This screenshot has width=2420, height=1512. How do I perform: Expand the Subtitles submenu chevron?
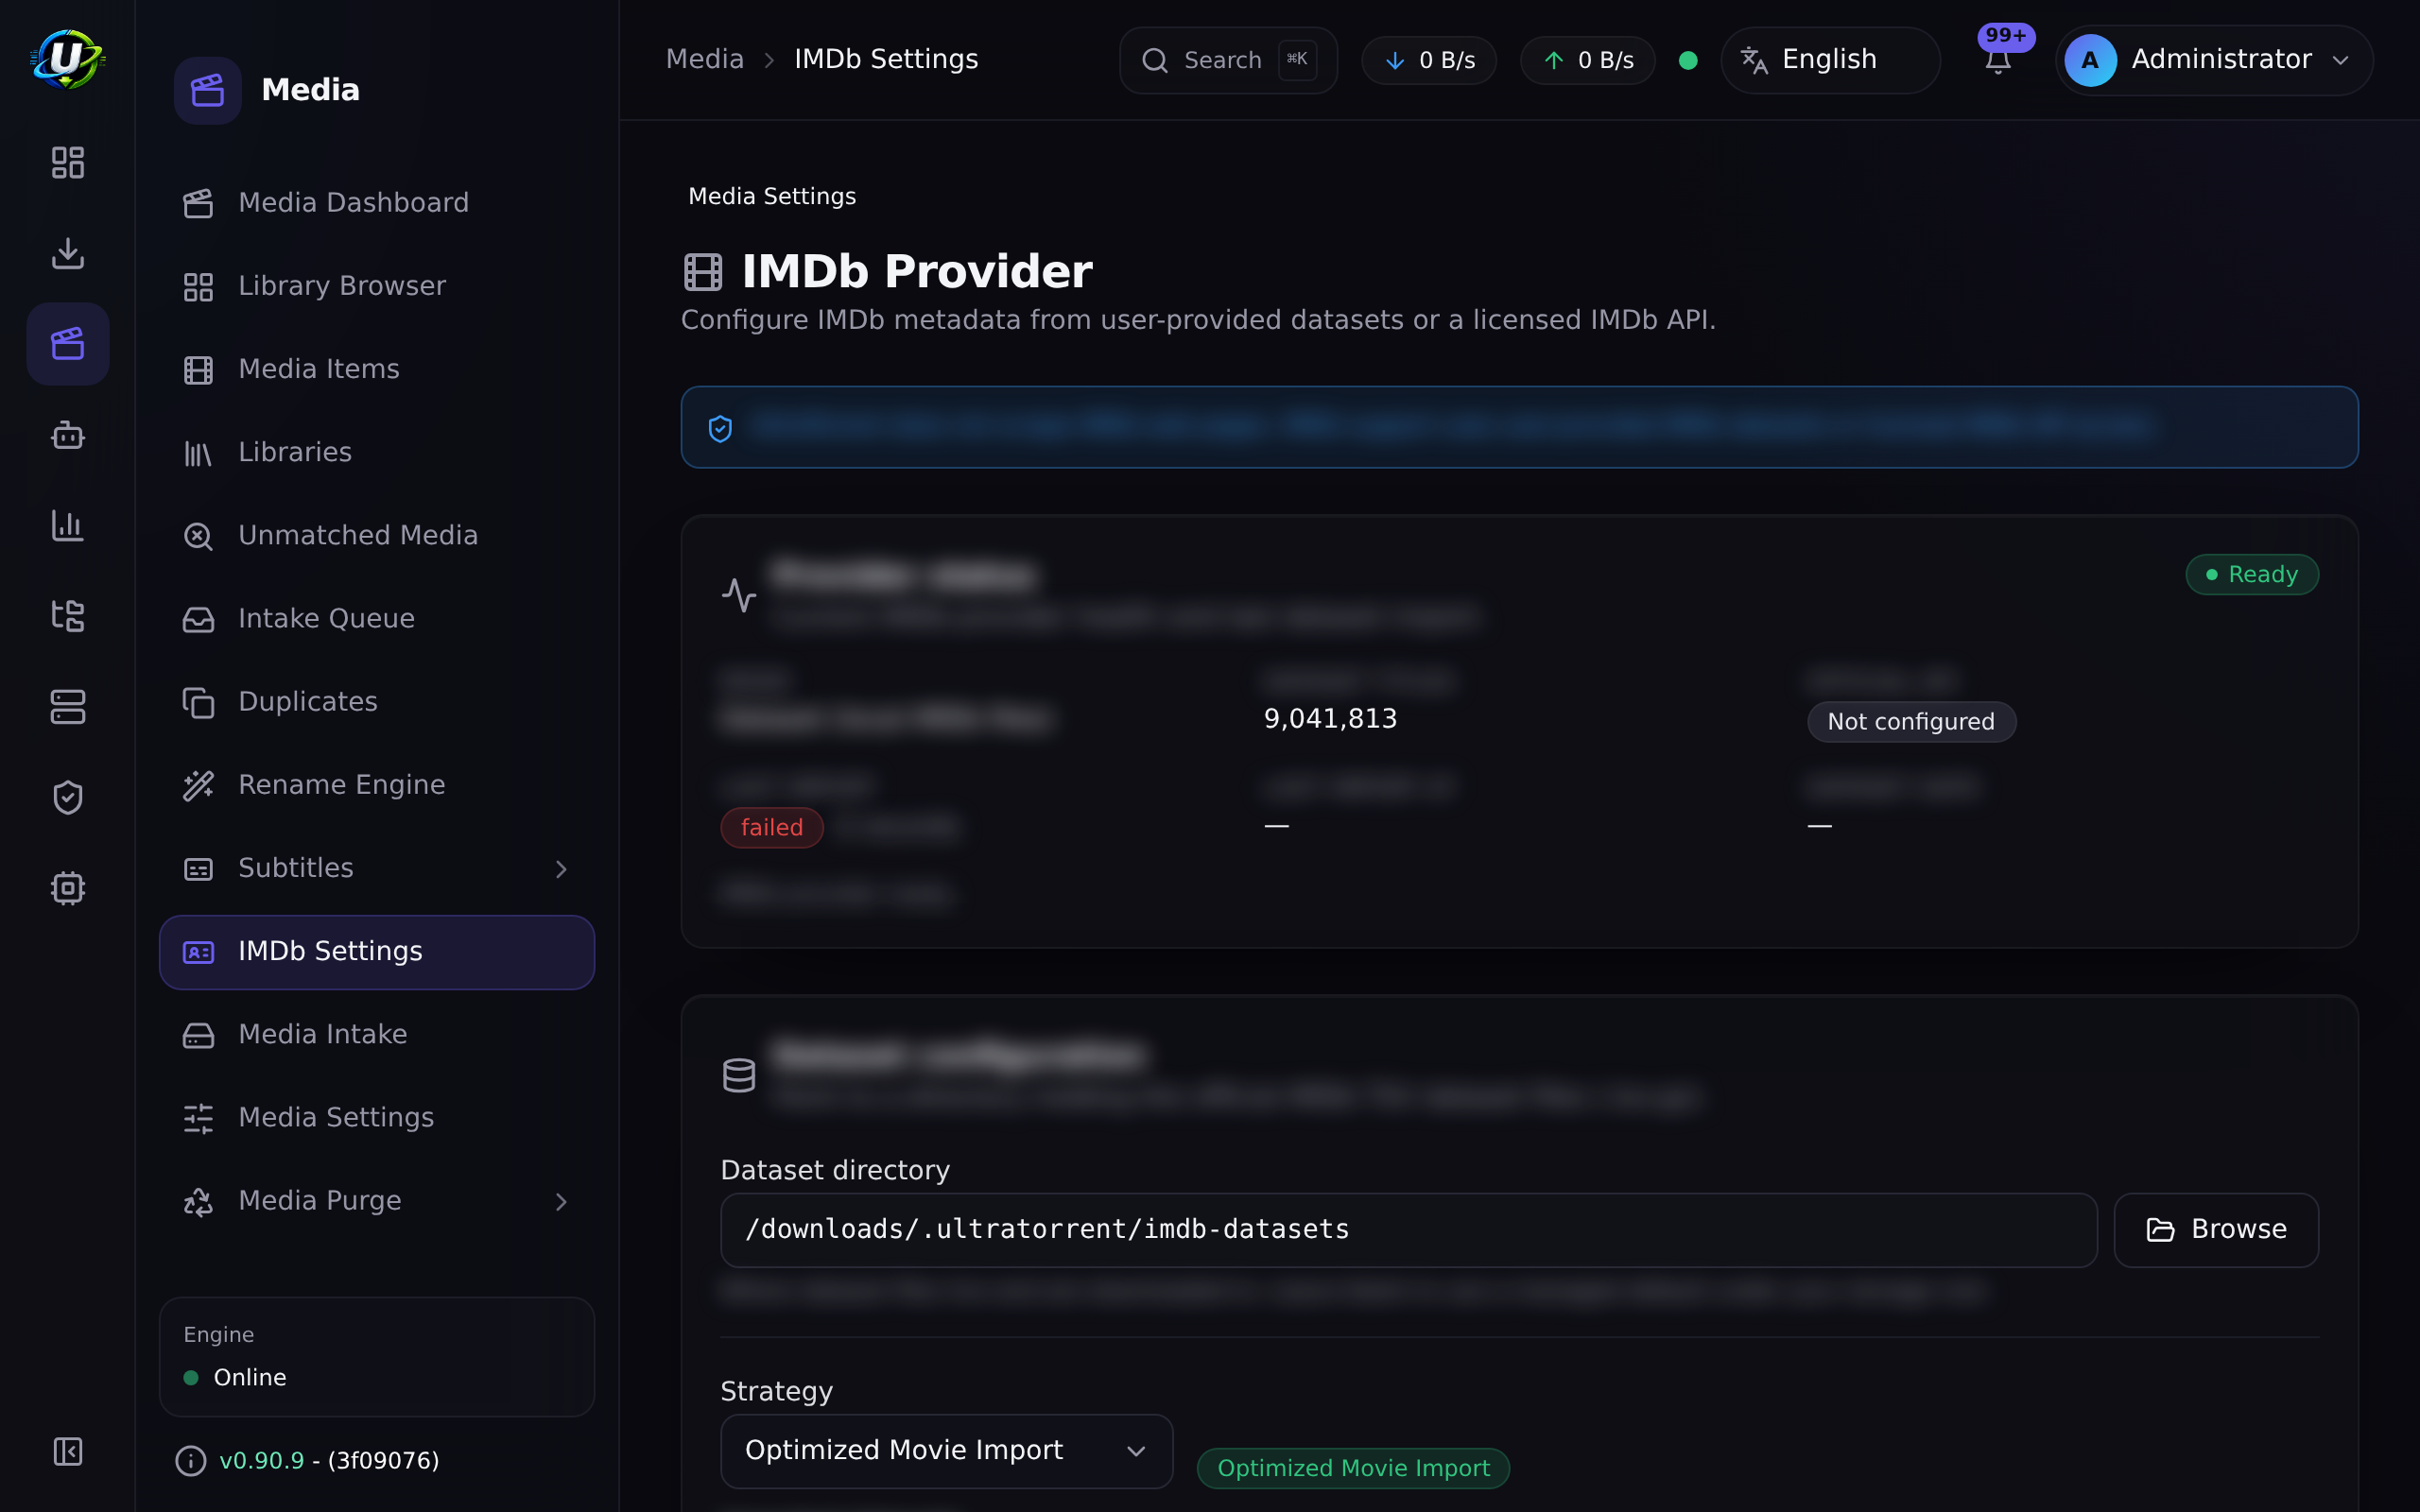[561, 869]
